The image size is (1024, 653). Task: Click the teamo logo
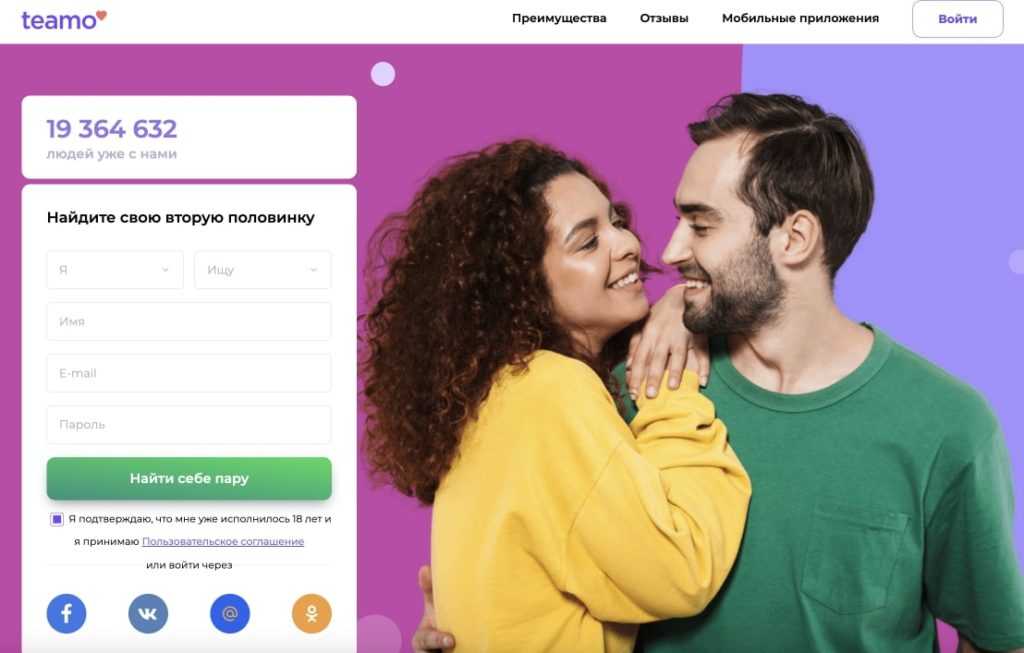tap(64, 20)
